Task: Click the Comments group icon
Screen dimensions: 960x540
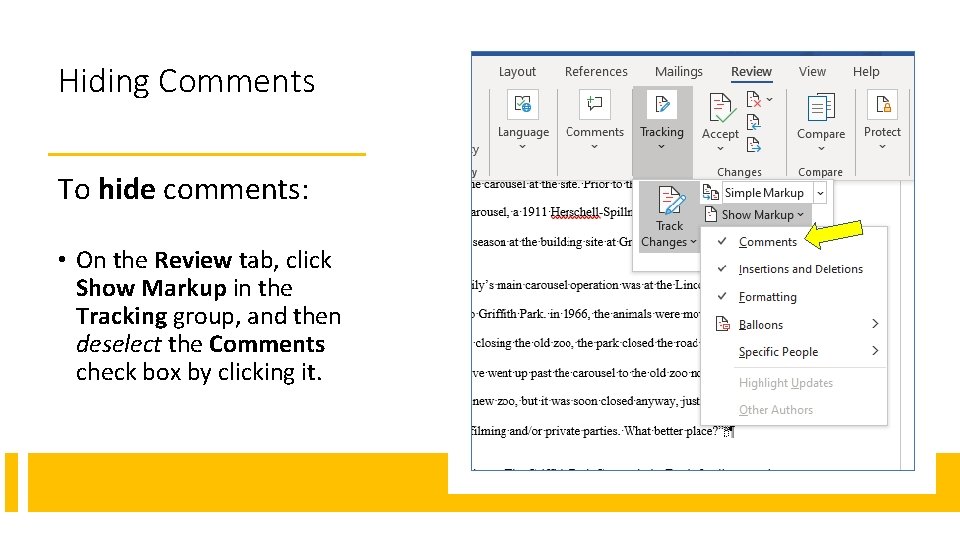Action: pyautogui.click(x=594, y=105)
